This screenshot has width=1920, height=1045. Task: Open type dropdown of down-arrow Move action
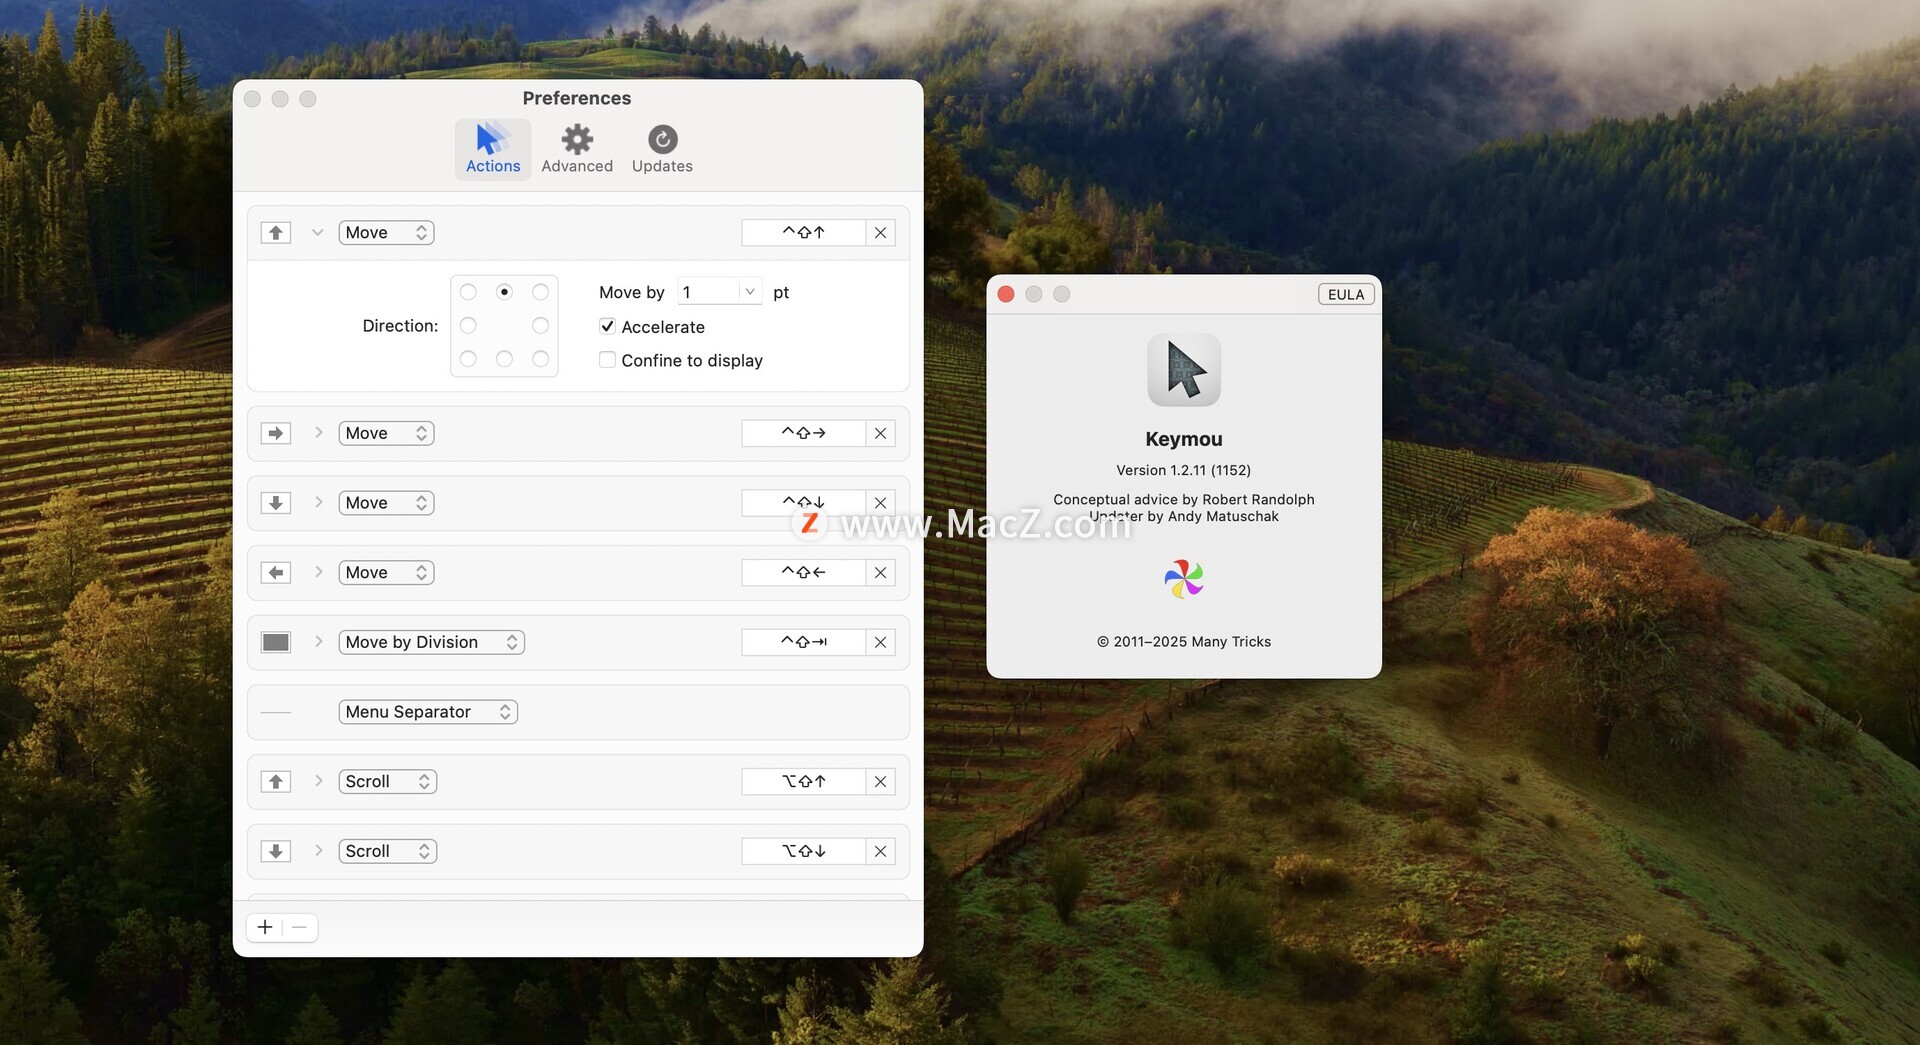coord(386,503)
